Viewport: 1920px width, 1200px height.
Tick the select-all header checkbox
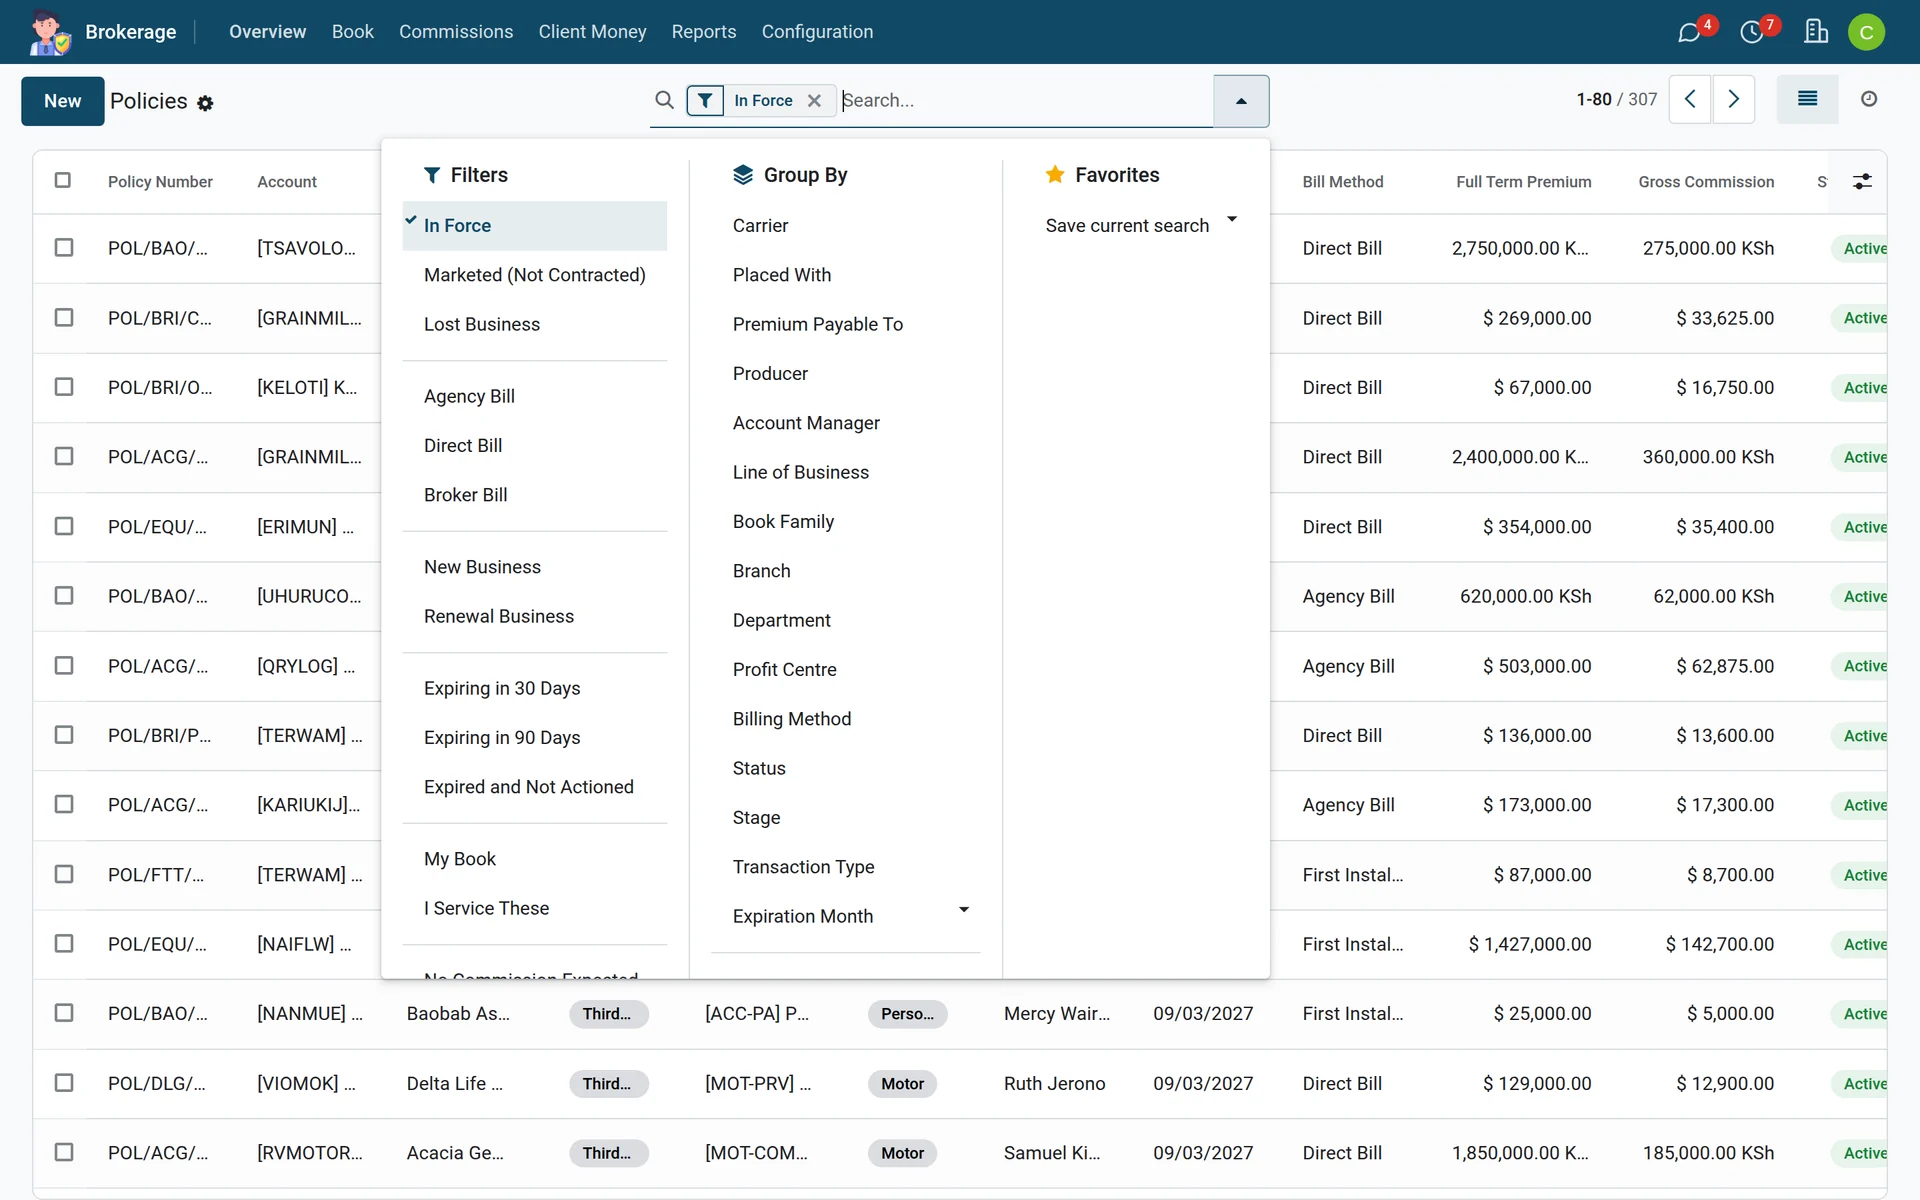coord(63,181)
